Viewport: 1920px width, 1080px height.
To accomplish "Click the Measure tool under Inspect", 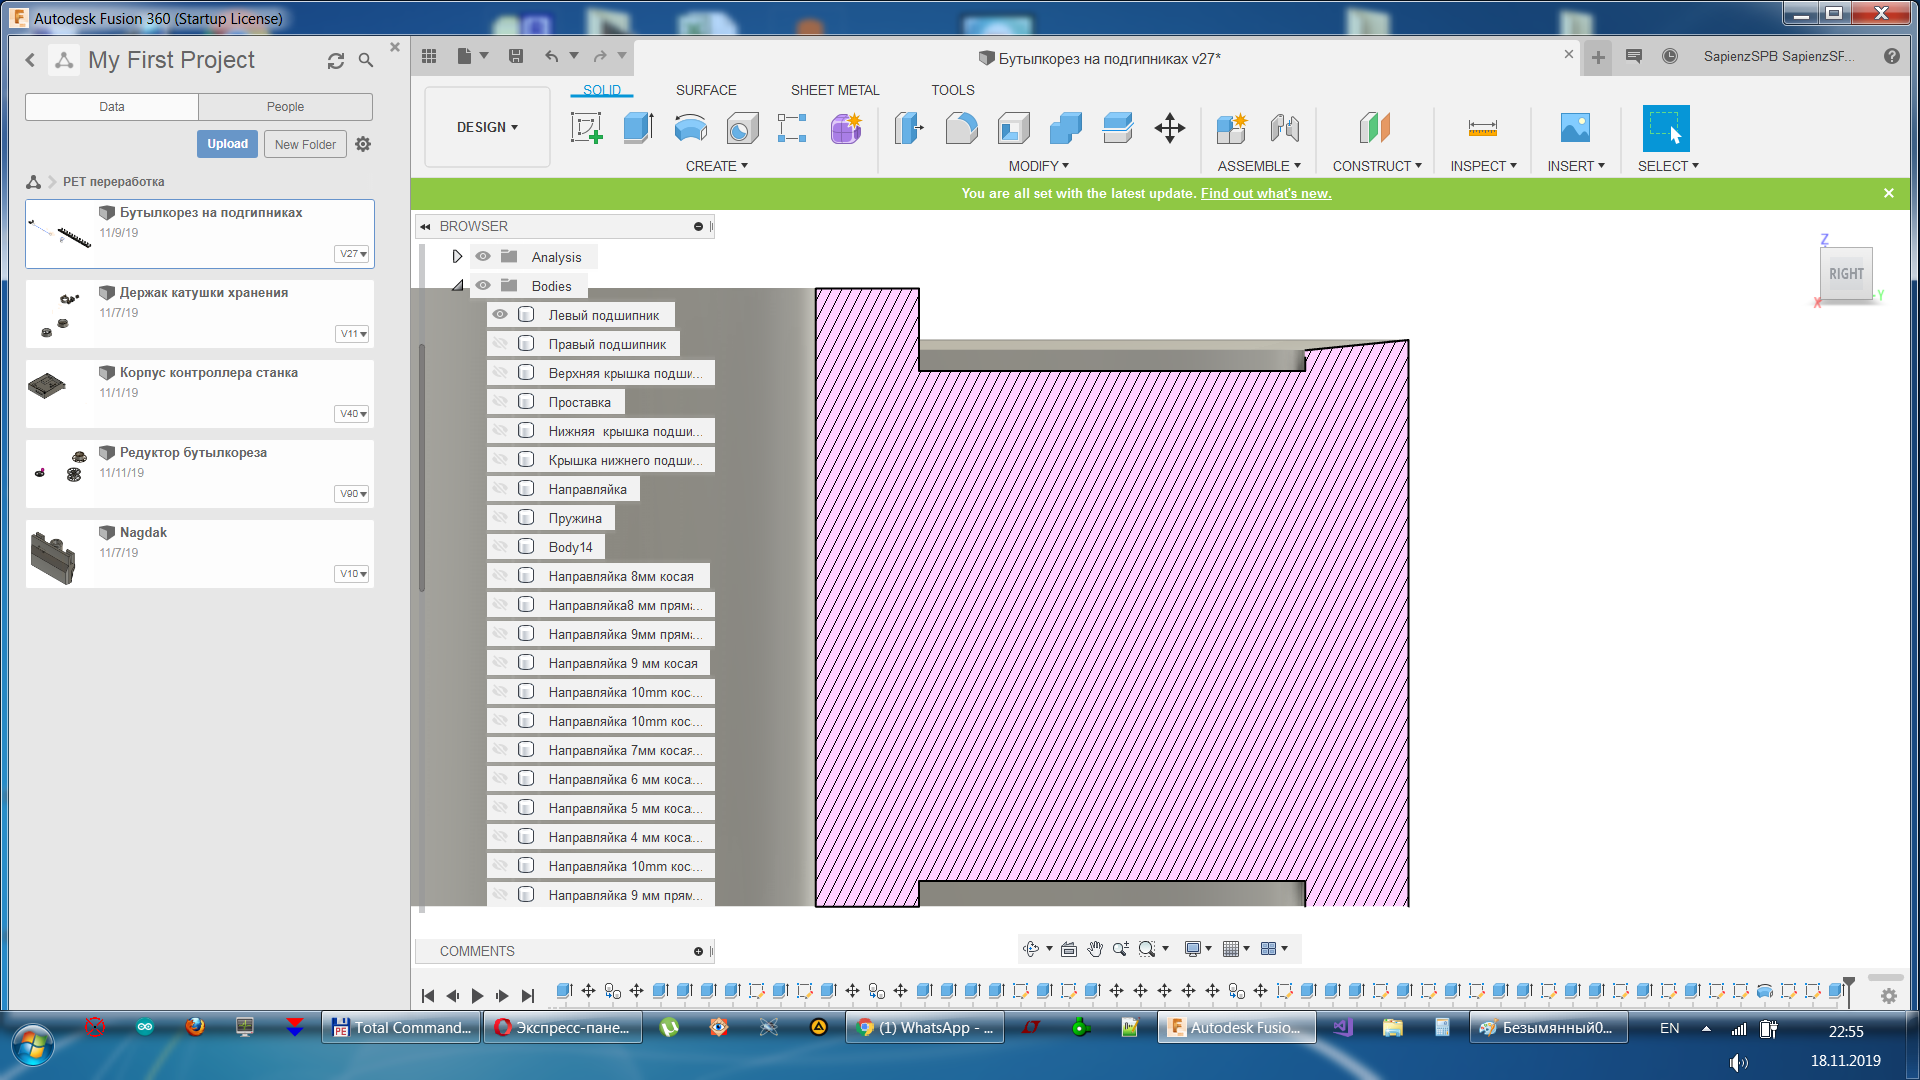I will (1482, 128).
